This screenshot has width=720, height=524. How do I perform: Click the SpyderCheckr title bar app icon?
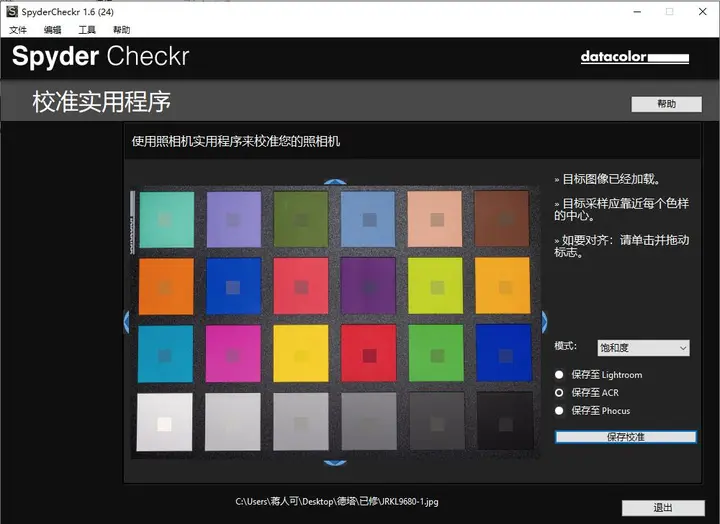click(x=11, y=11)
